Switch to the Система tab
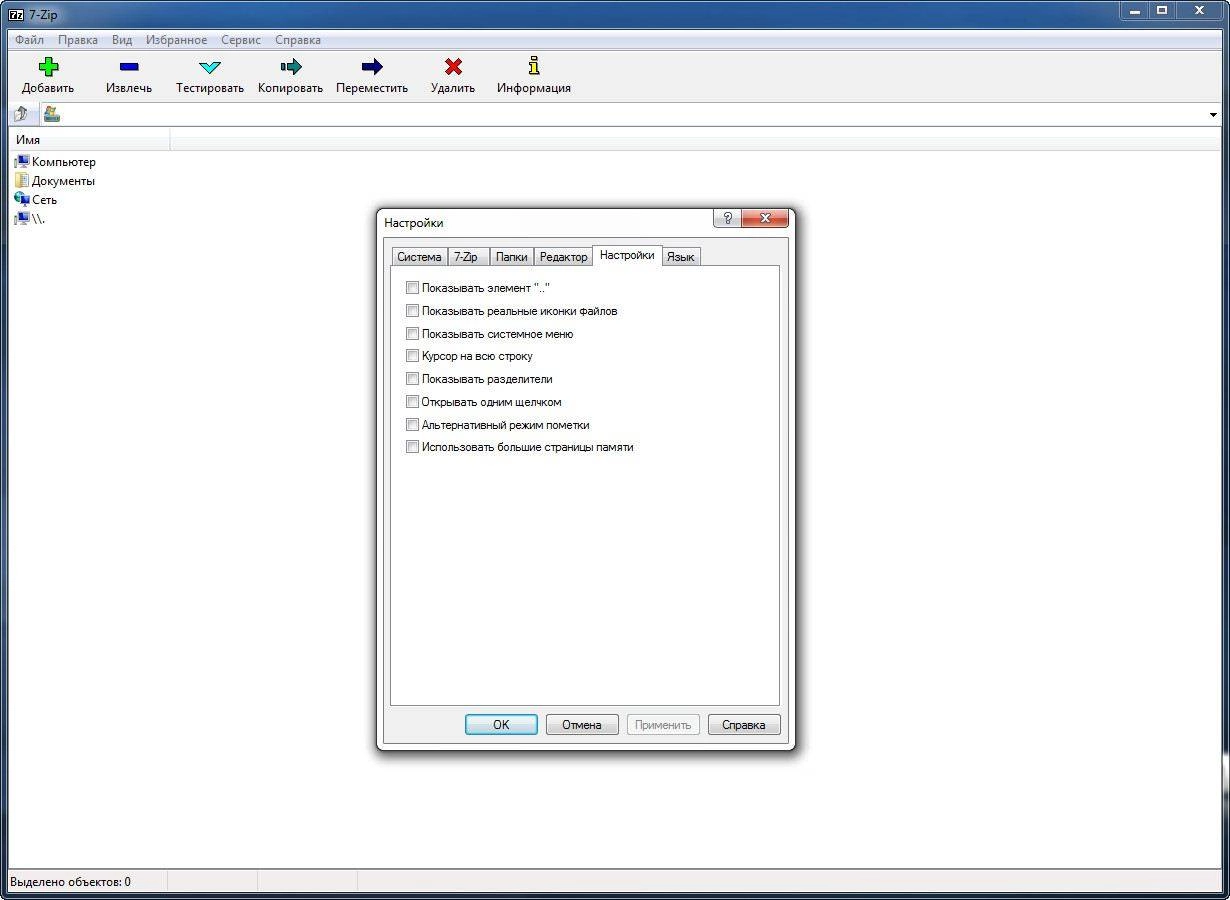The image size is (1230, 900). 419,257
